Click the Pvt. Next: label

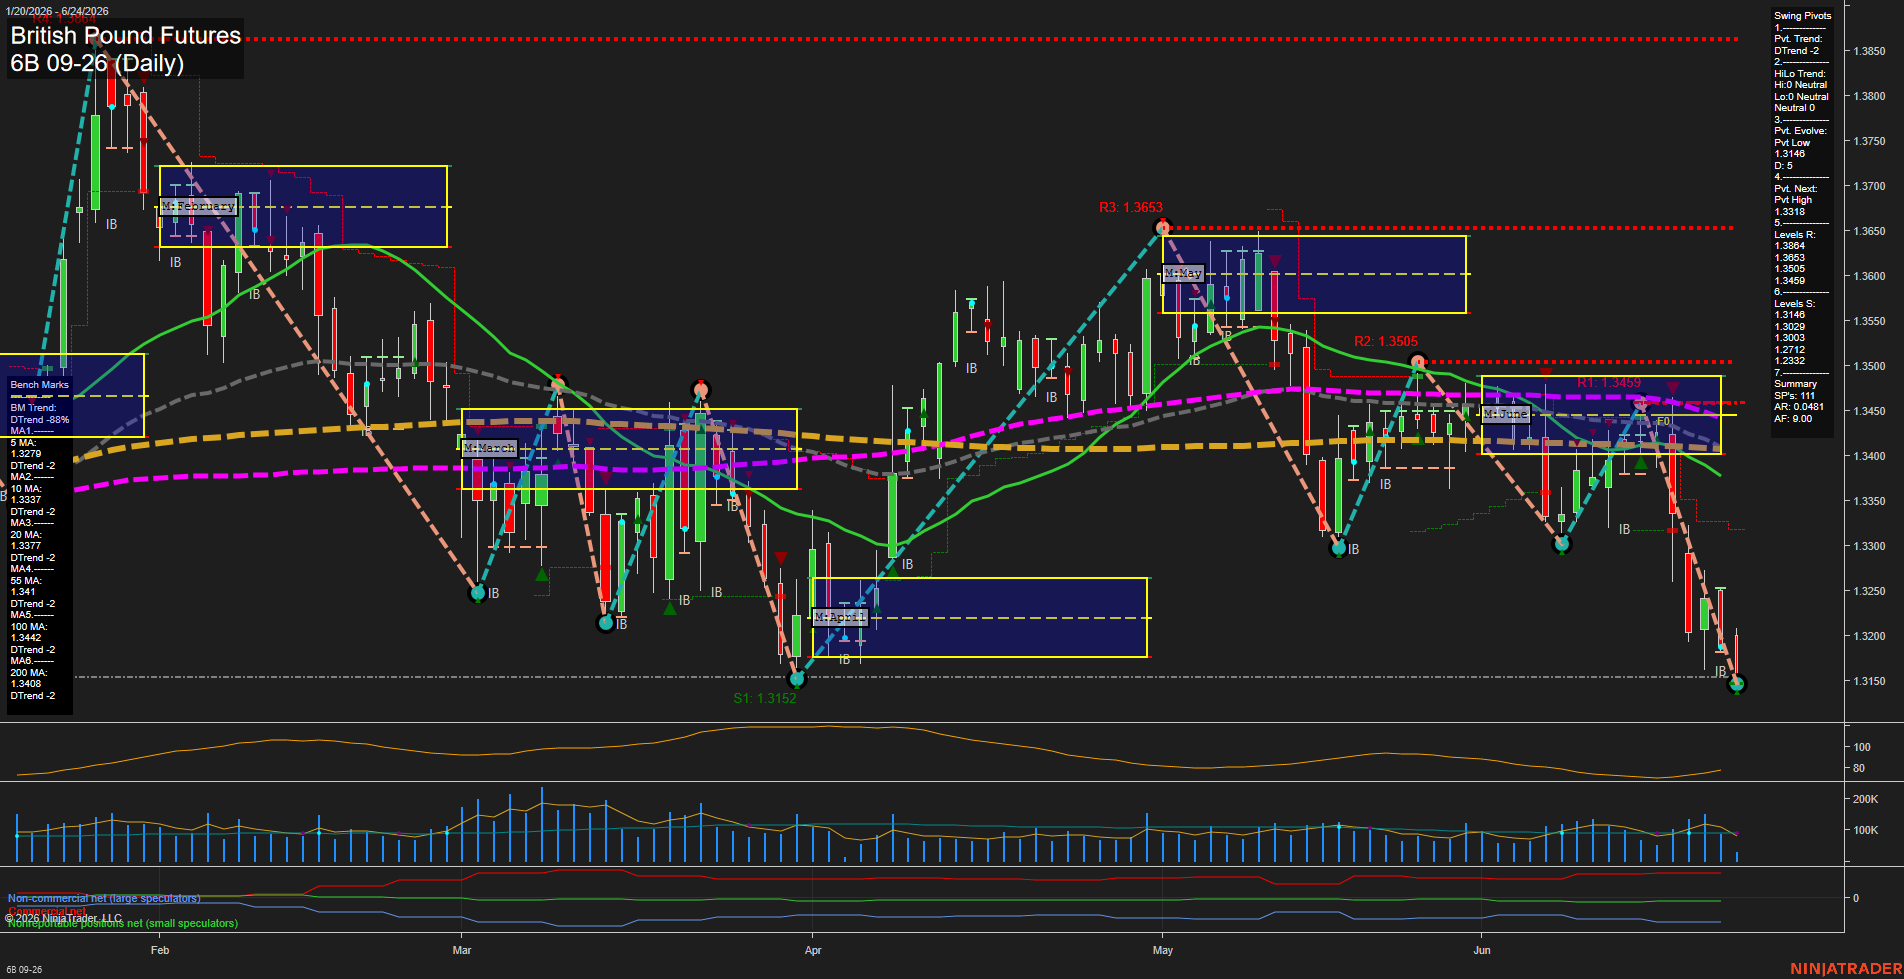tap(1796, 189)
